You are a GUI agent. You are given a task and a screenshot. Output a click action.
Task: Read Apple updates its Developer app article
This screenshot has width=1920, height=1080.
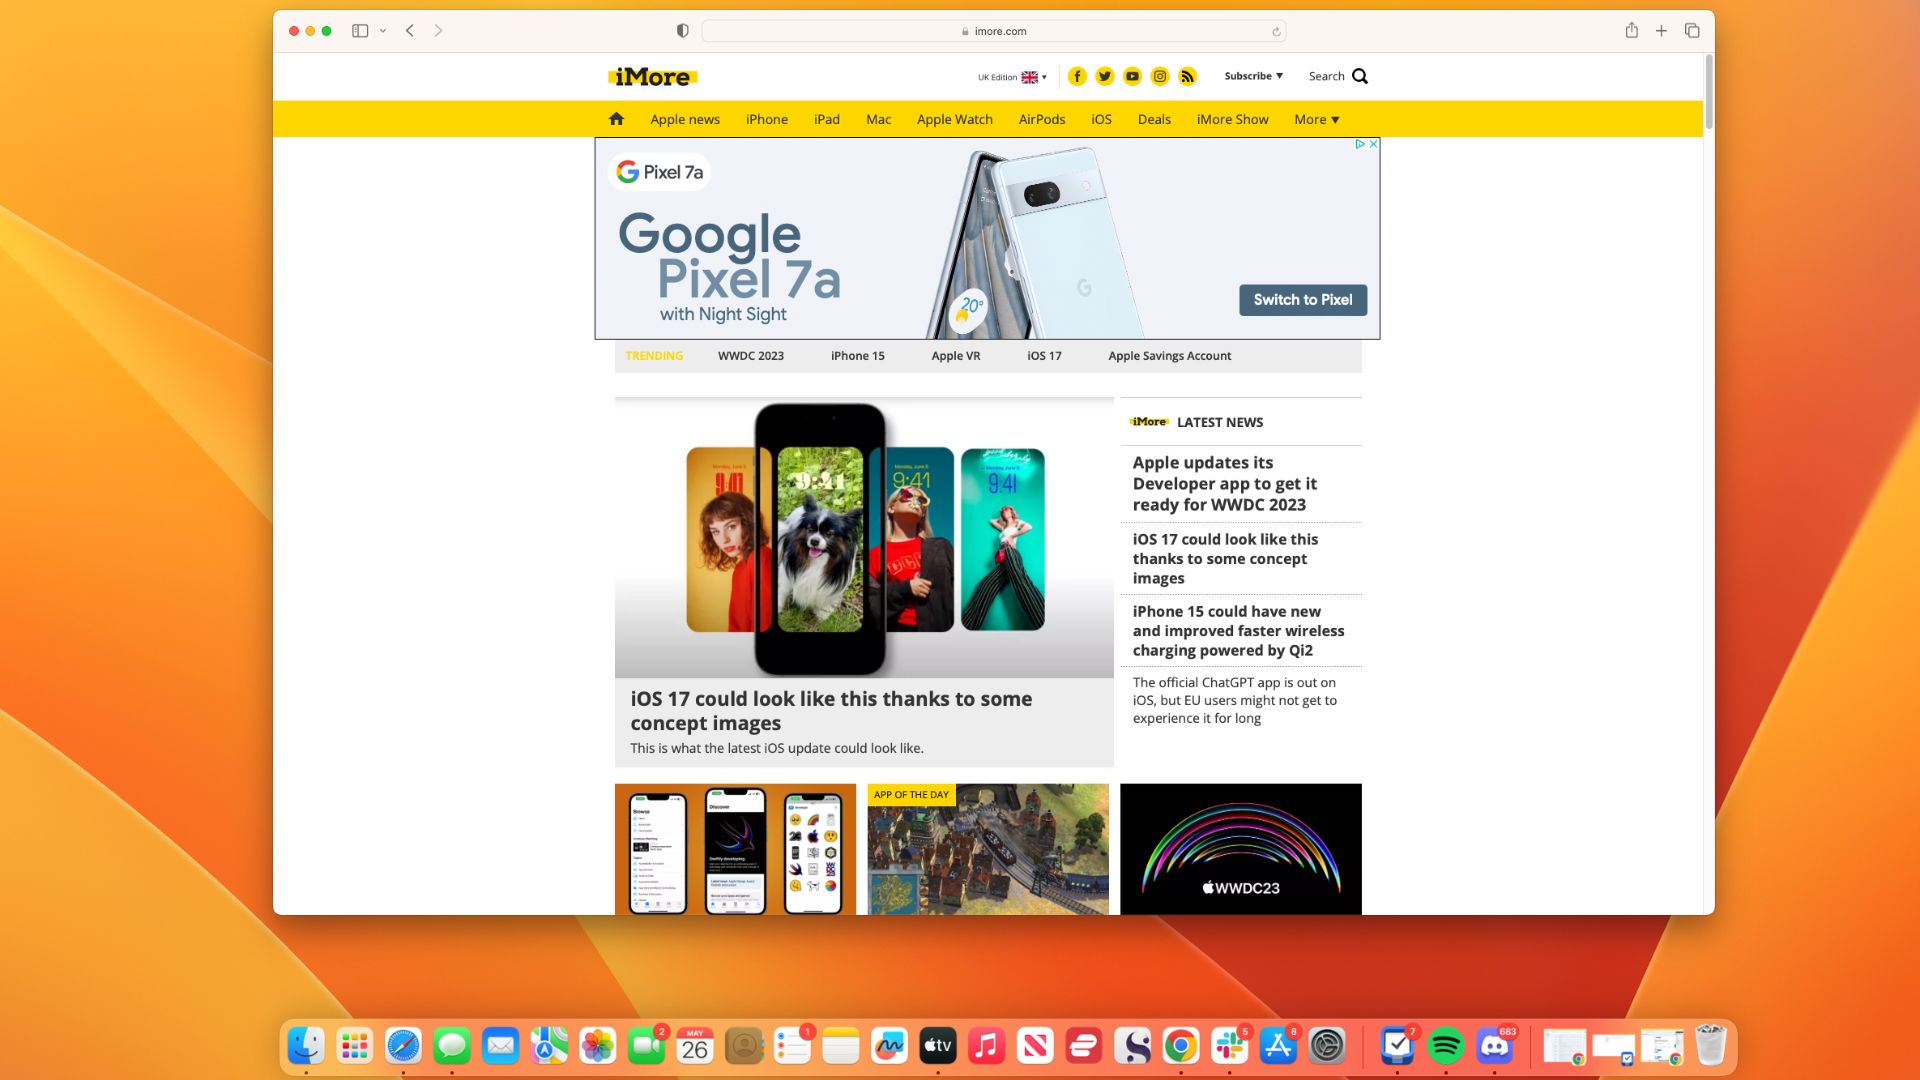coord(1225,484)
